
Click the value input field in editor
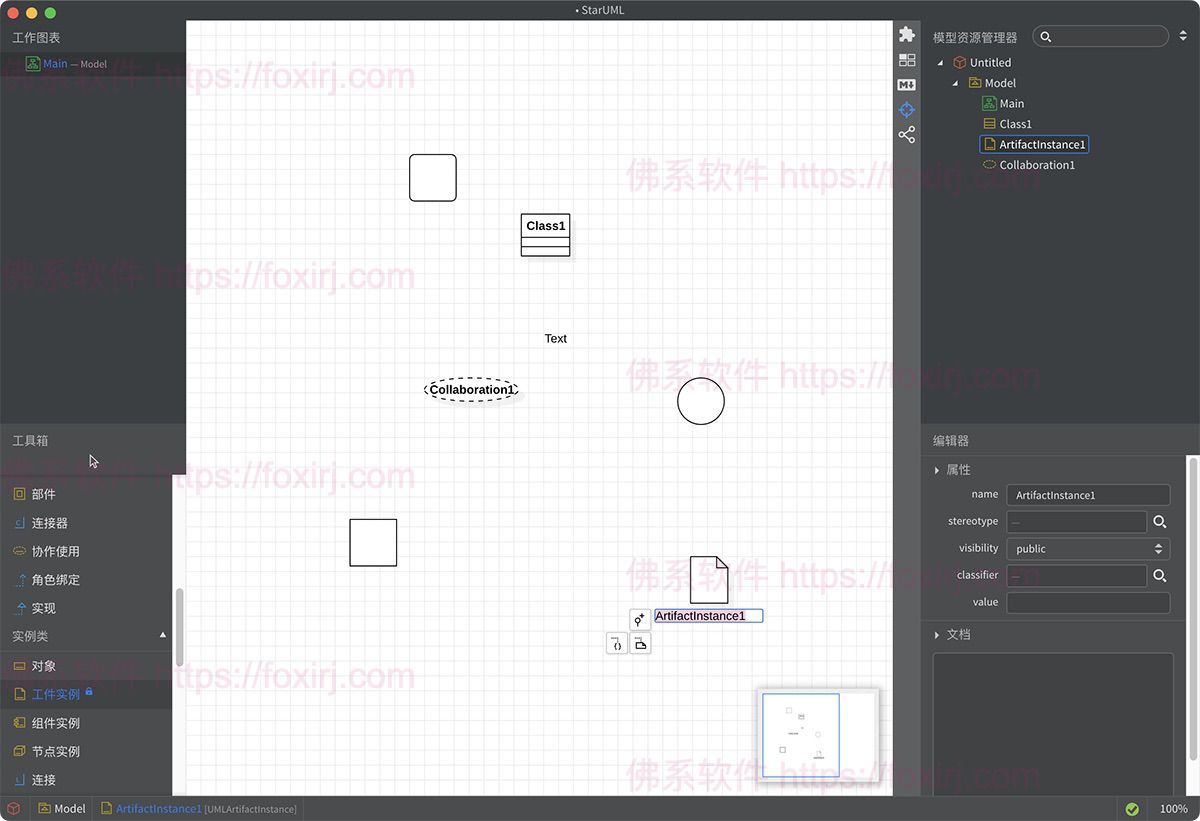point(1088,602)
